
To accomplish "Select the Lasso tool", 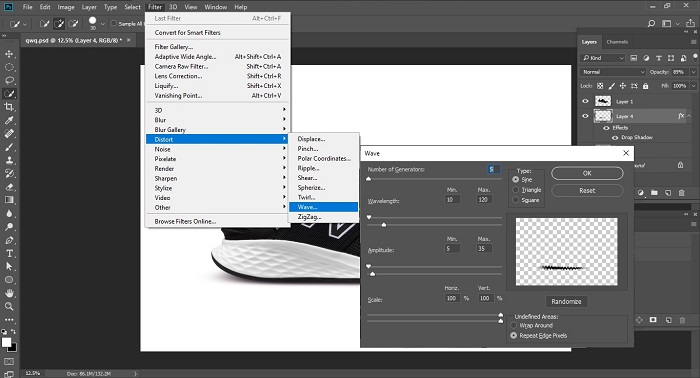I will tap(9, 81).
